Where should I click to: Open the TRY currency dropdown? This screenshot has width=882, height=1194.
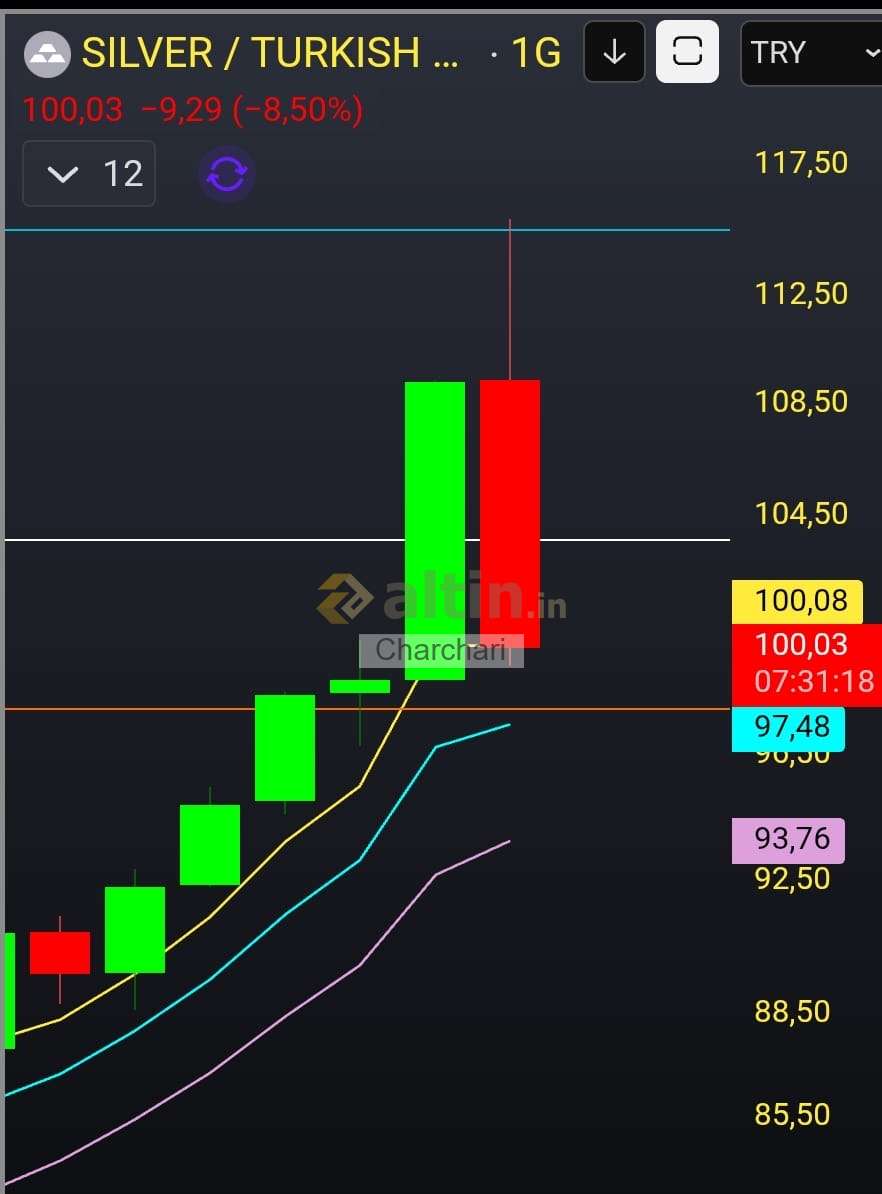[811, 52]
